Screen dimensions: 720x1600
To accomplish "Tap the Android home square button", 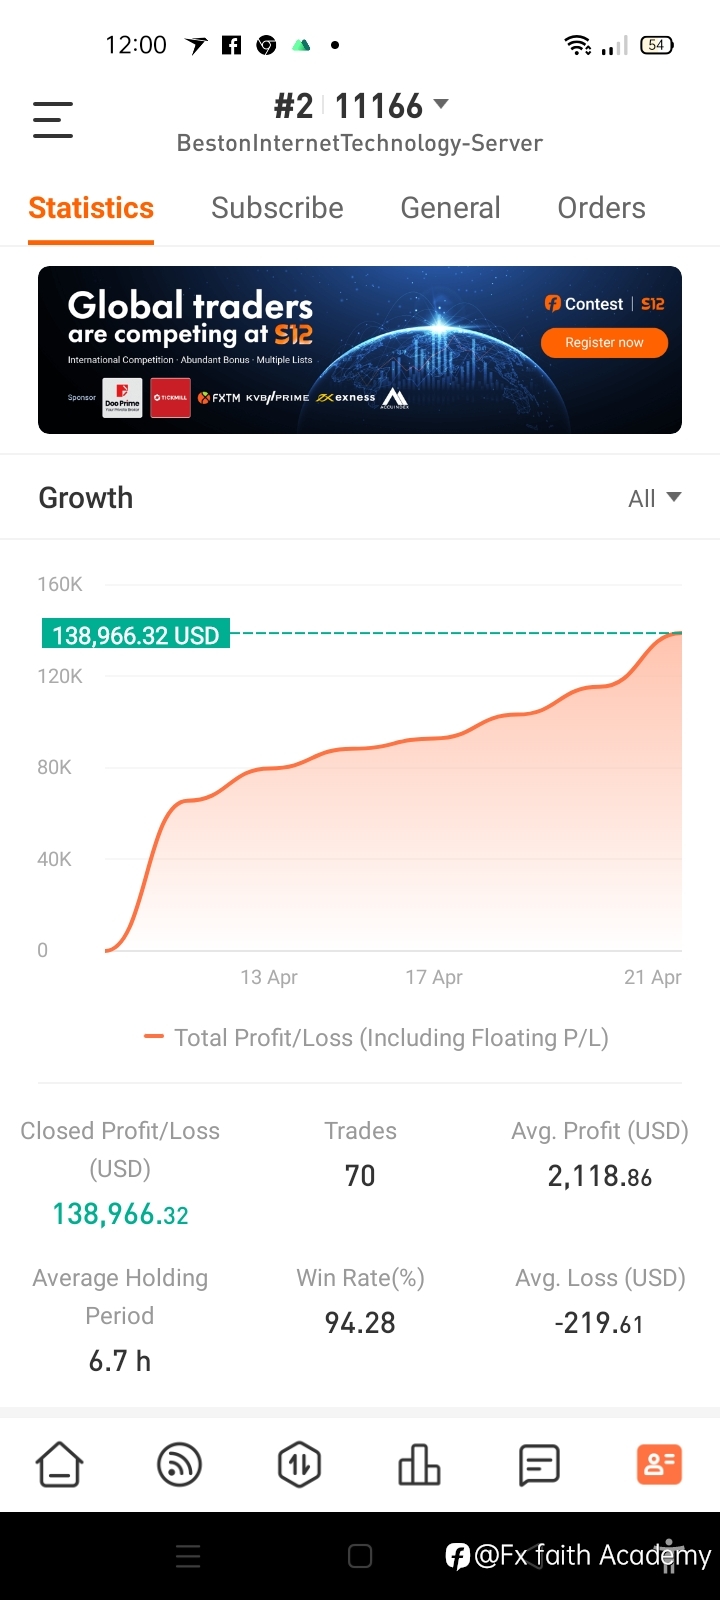I will [360, 1556].
